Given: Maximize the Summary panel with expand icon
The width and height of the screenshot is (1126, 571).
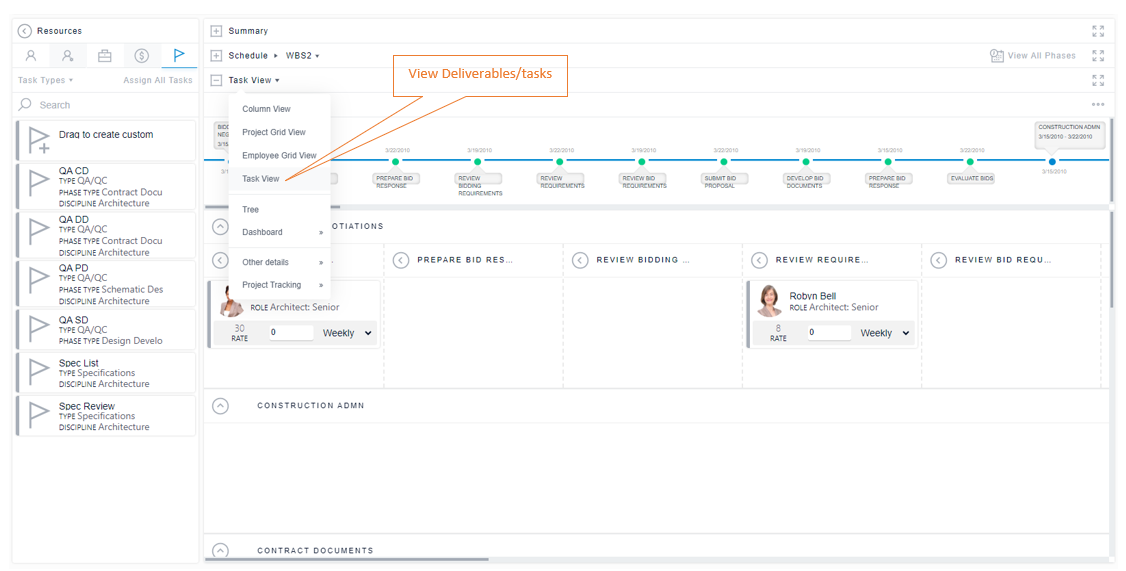Looking at the screenshot, I should pos(1098,31).
